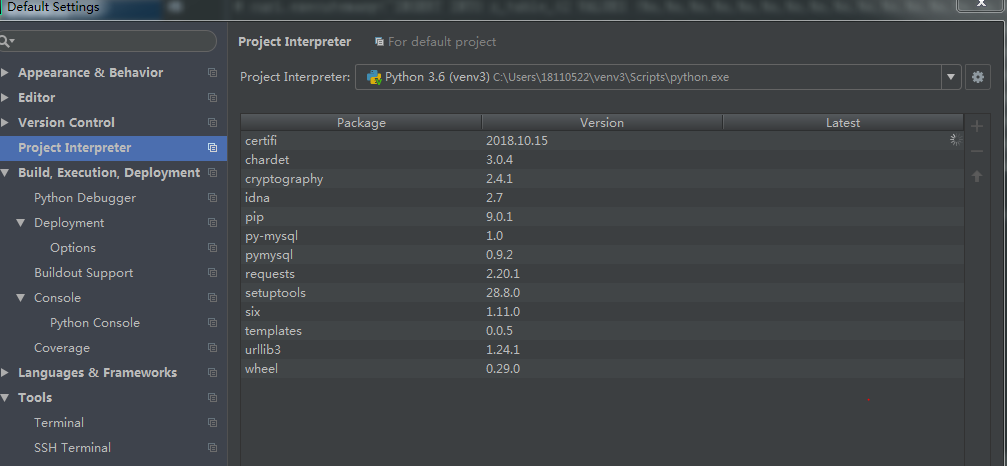This screenshot has width=1007, height=466.
Task: Click the Package column header
Action: [361, 123]
